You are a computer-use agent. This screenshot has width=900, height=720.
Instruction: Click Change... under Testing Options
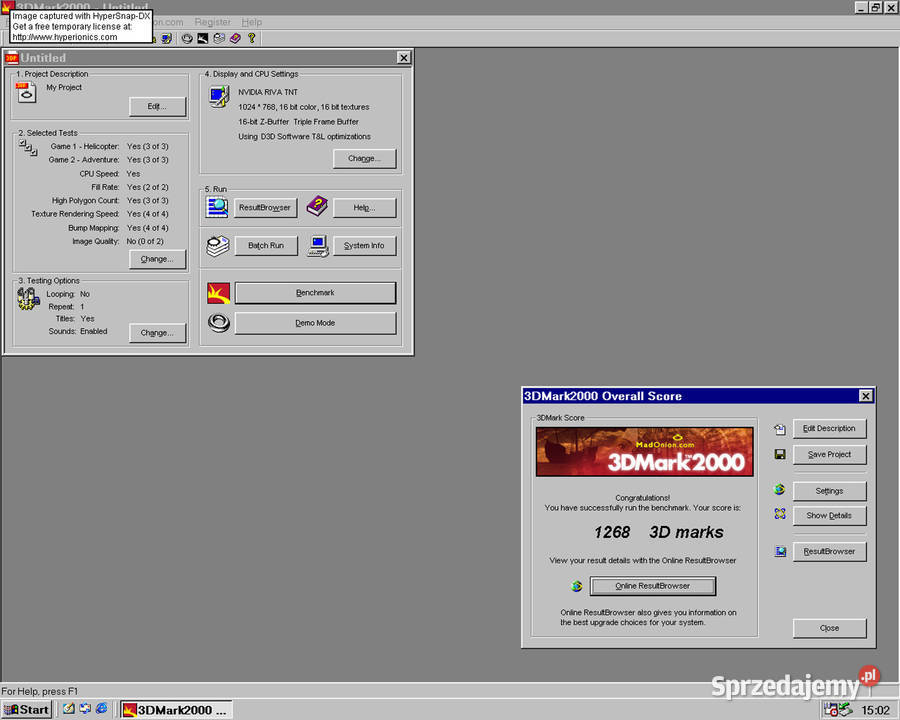tap(157, 332)
